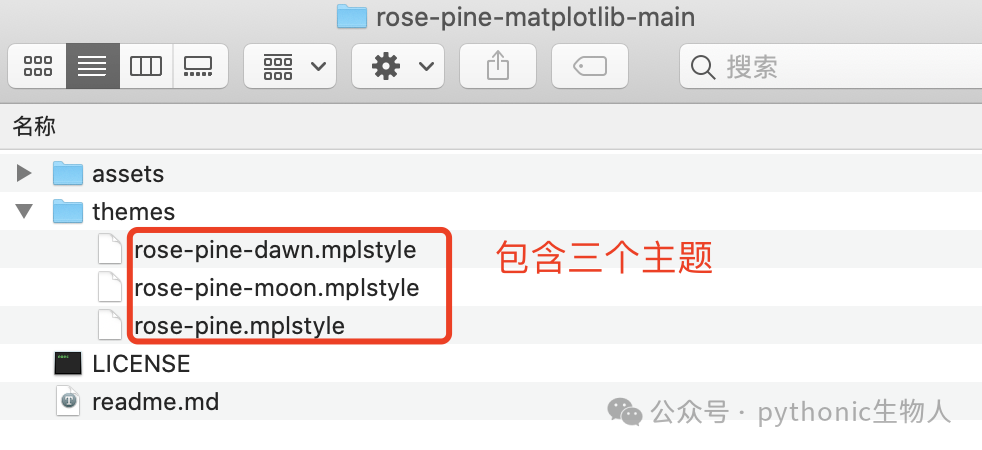Click the 搜索 search field
The height and width of the screenshot is (450, 982).
coord(831,66)
